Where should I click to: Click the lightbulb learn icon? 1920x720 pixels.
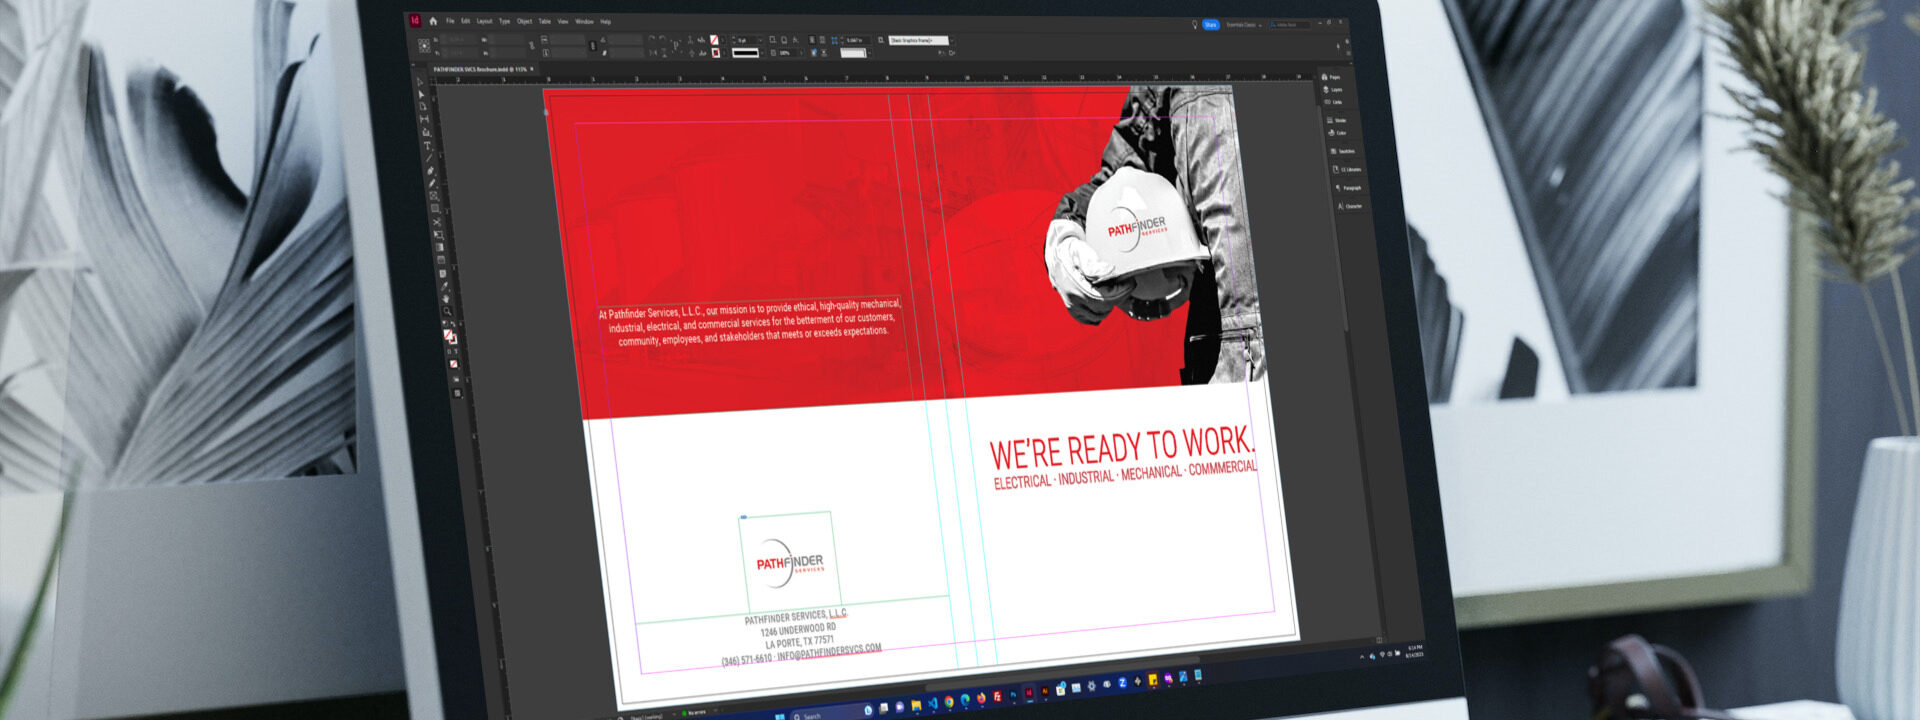tap(1195, 24)
